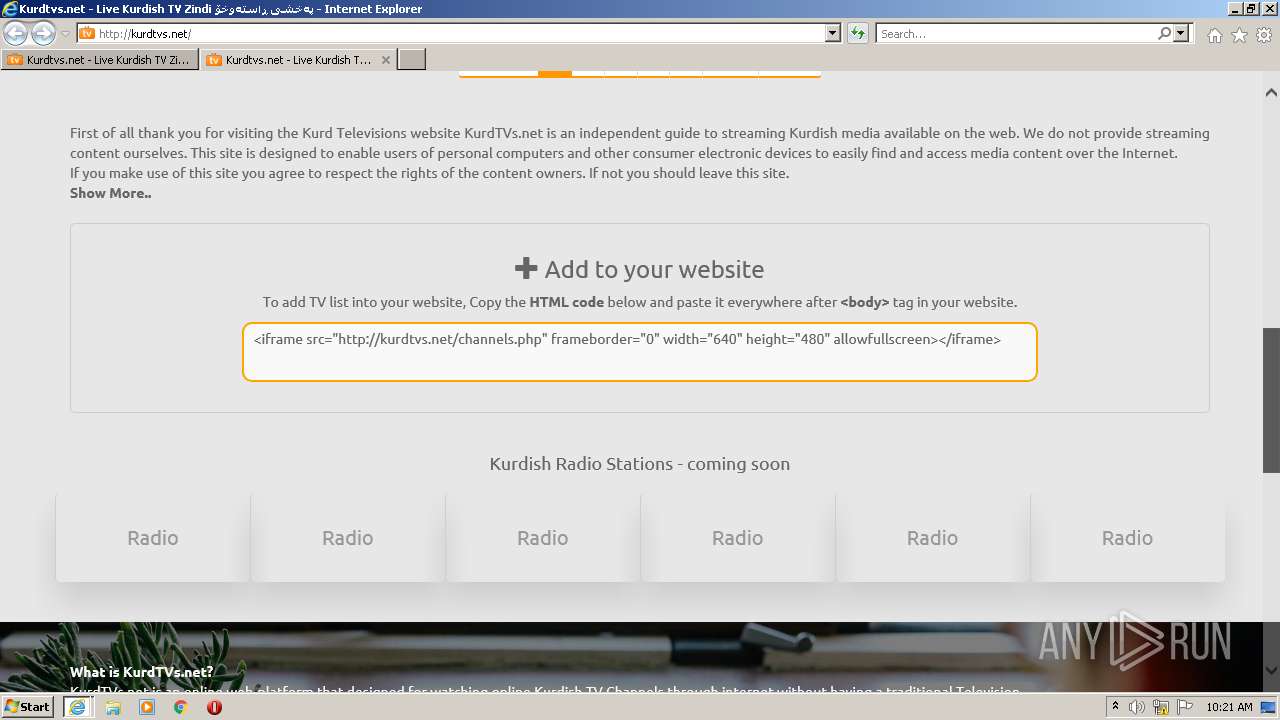
Task: Open the recent pages dropdown arrow
Action: coord(65,34)
